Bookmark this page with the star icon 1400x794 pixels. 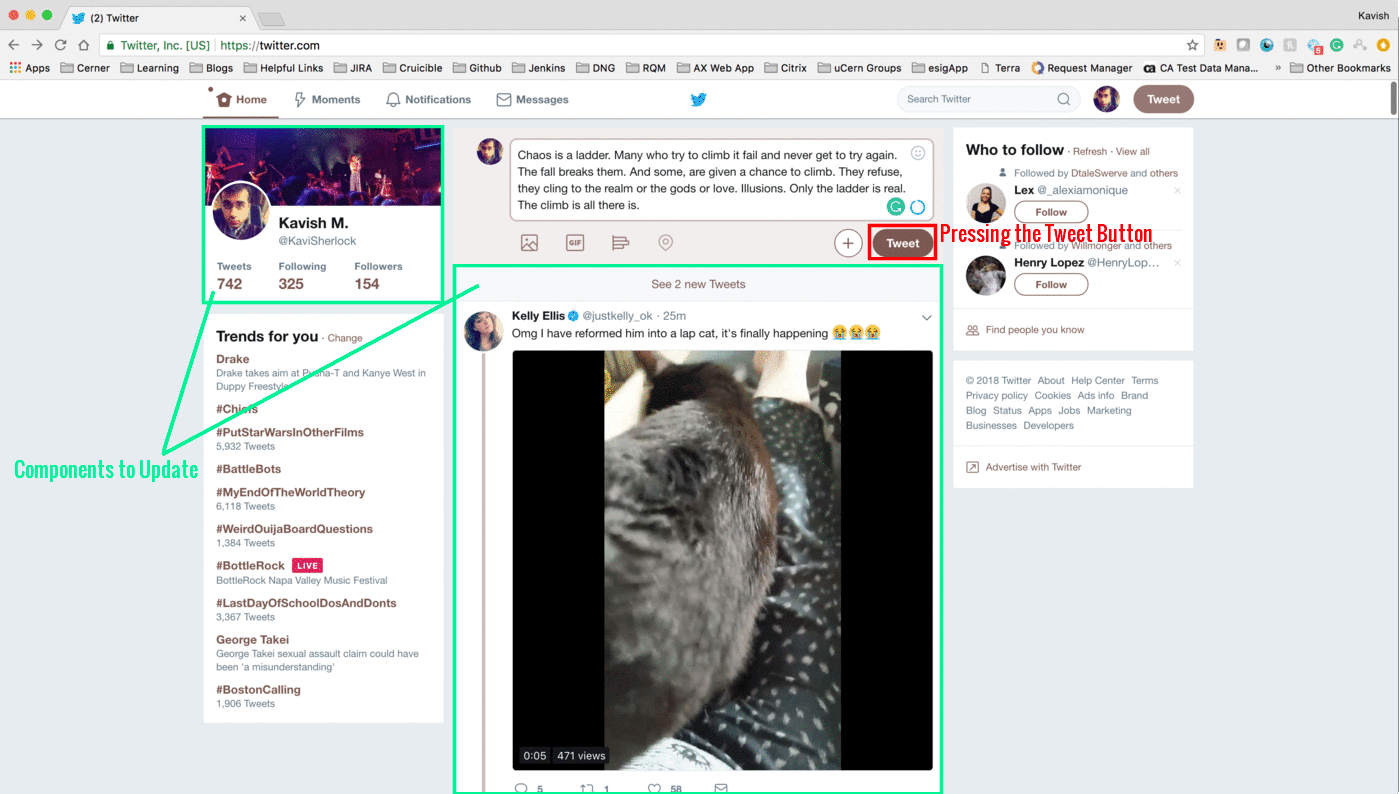(x=1192, y=45)
